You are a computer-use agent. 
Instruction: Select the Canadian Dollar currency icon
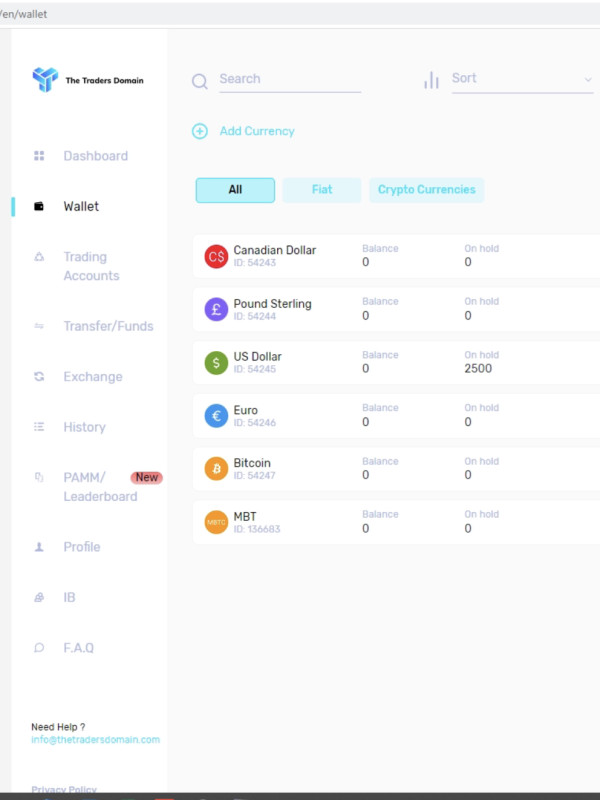(216, 256)
